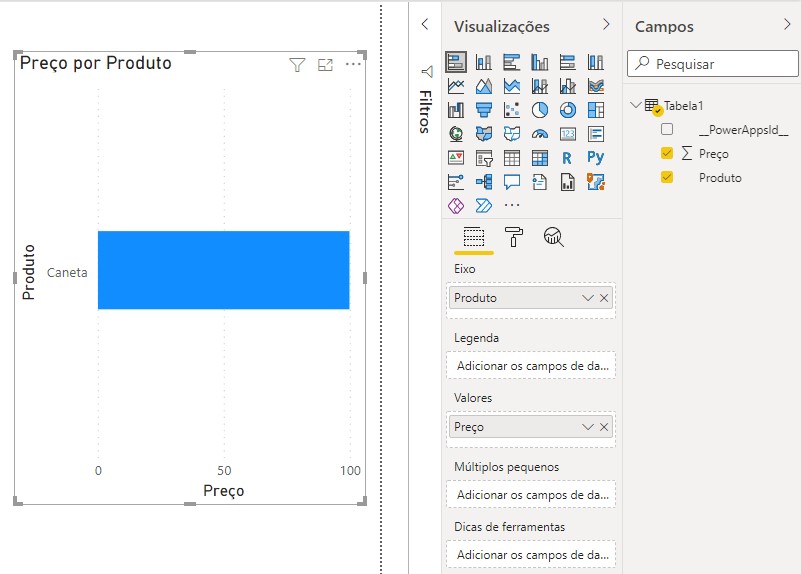Screen dimensions: 801x574
Task: Collapse the Tabela1 table node
Action: click(636, 105)
